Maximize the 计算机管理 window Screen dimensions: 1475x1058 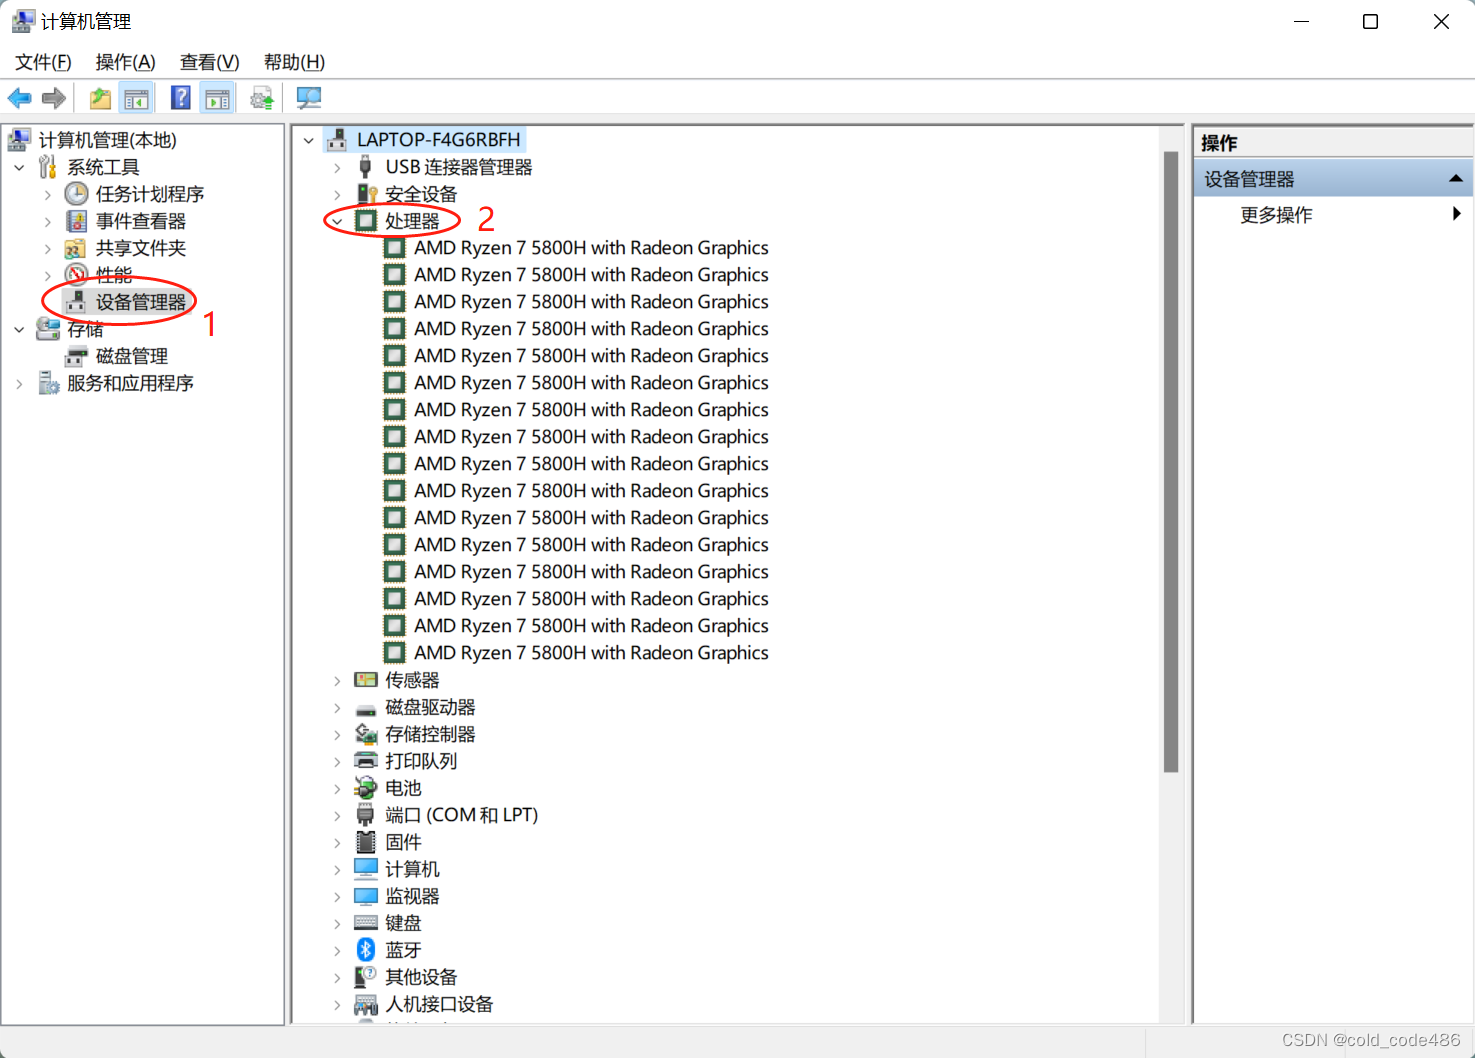(x=1371, y=21)
